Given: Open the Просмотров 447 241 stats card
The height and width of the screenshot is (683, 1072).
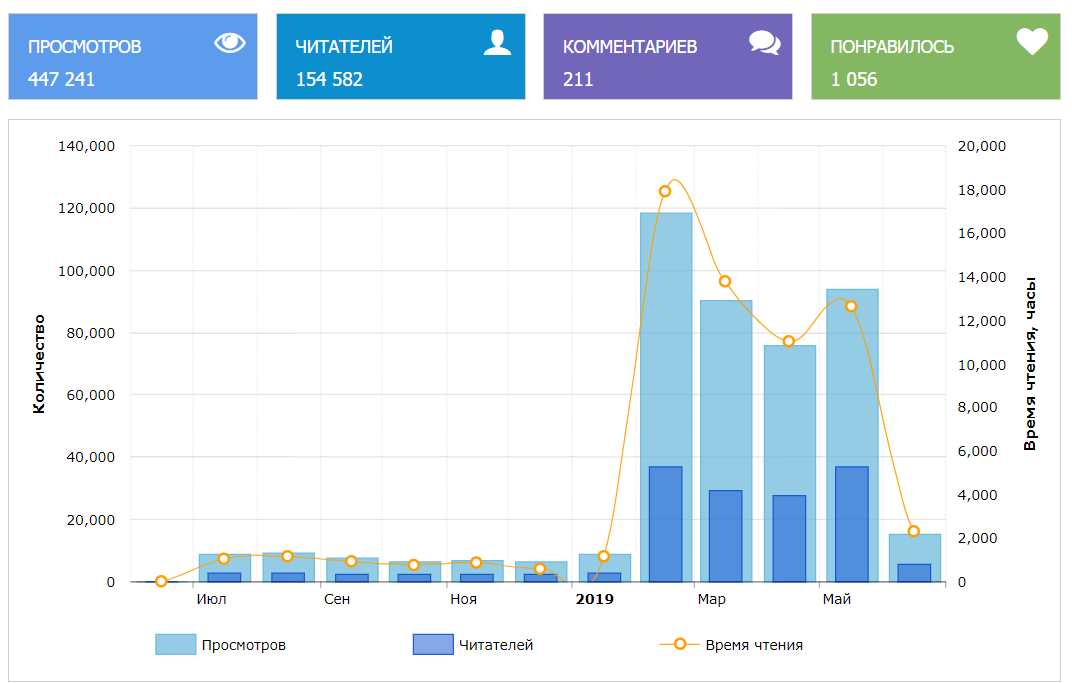Looking at the screenshot, I should [x=133, y=57].
